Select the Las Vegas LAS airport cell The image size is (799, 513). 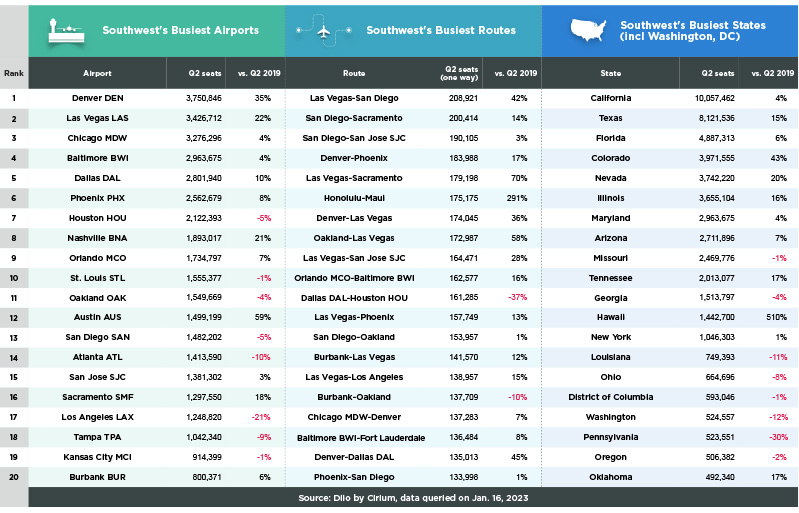coord(97,118)
